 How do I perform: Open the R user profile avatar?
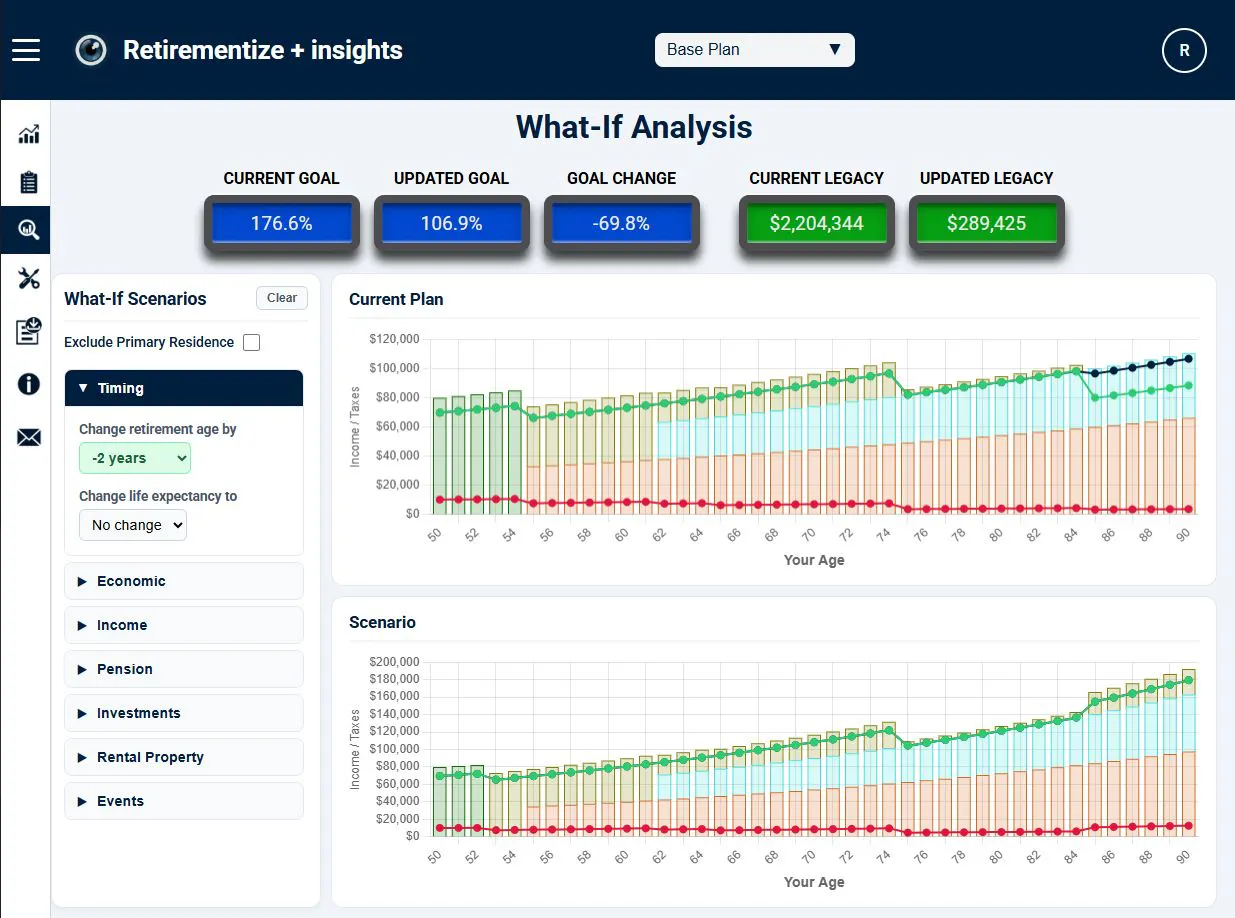click(x=1184, y=50)
